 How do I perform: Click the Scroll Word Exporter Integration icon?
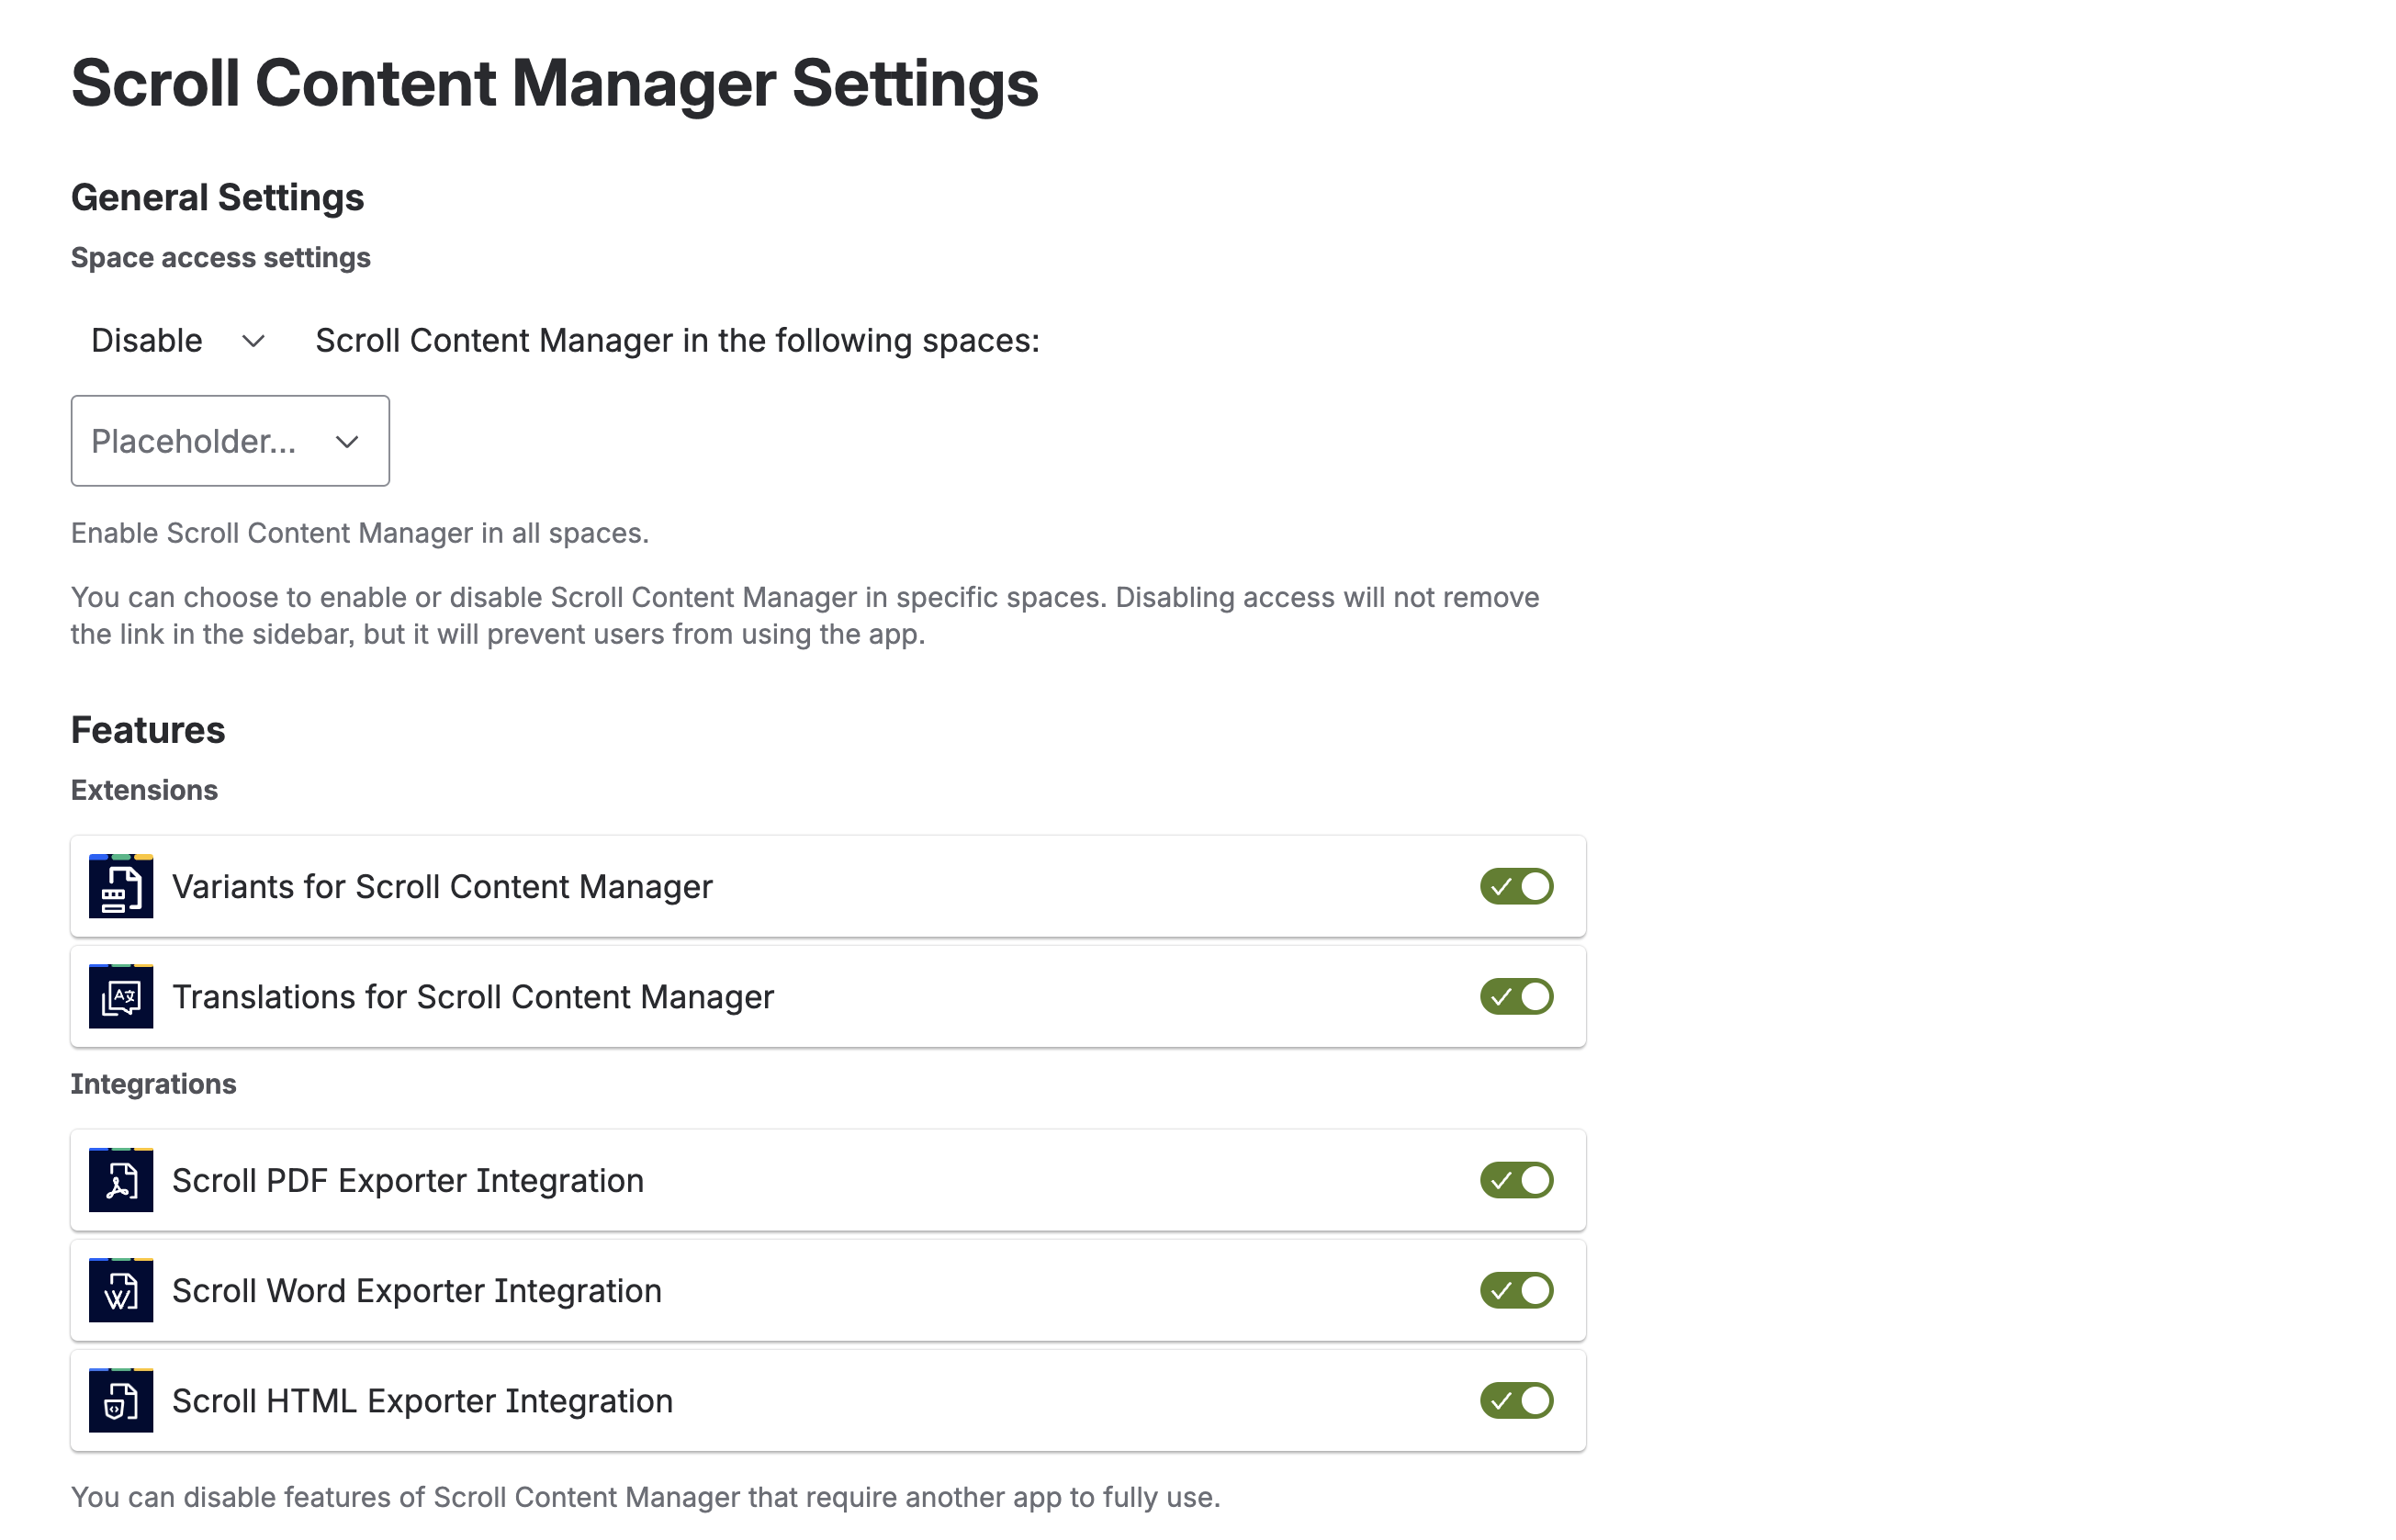[x=119, y=1290]
